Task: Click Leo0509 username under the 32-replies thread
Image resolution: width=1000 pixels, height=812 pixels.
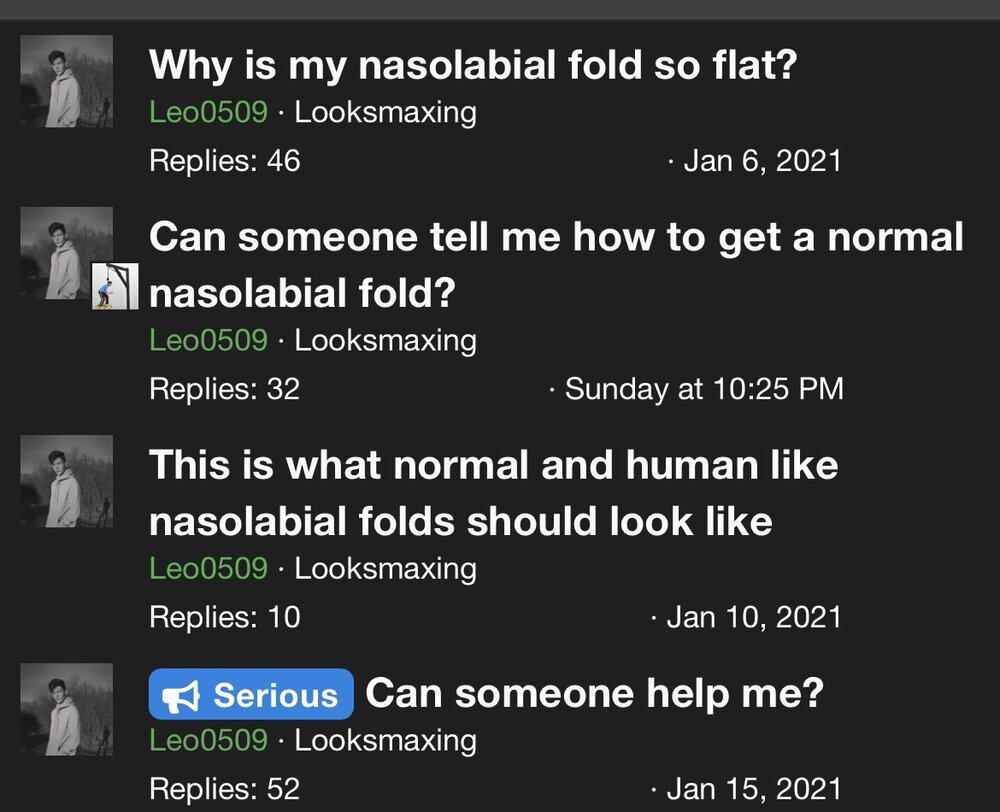Action: (x=209, y=341)
